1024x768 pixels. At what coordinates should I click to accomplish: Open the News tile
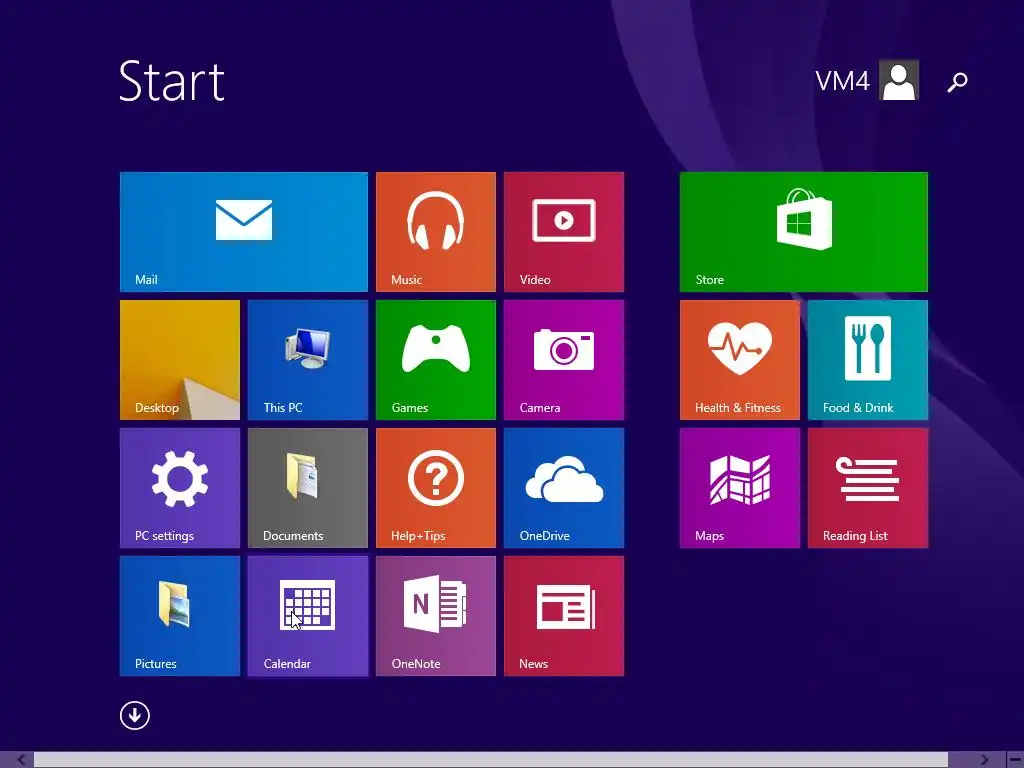564,616
